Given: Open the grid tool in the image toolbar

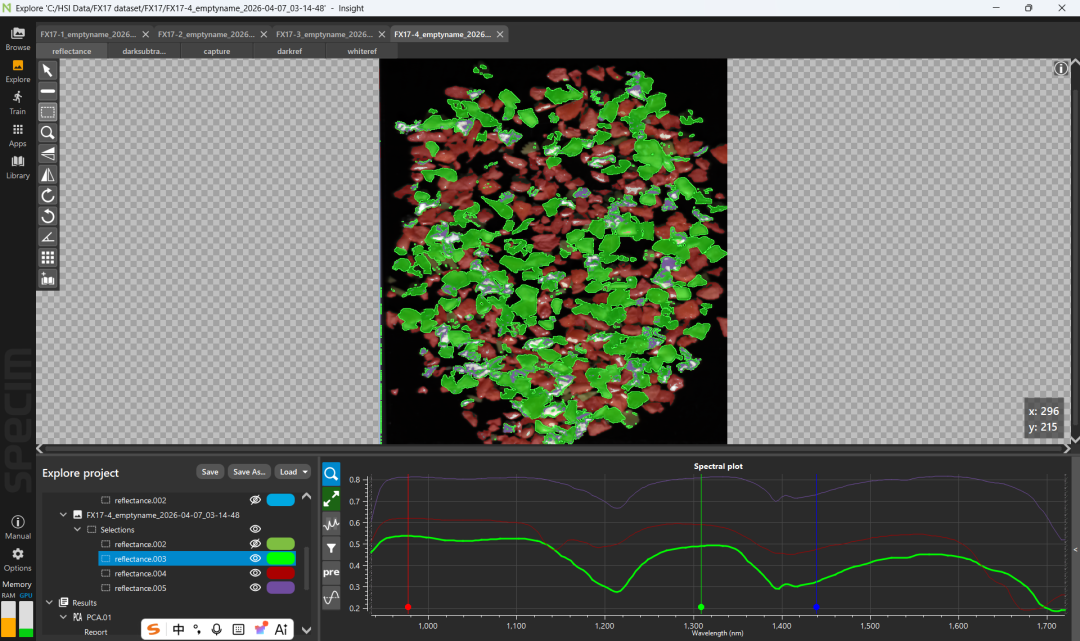Looking at the screenshot, I should 48,258.
